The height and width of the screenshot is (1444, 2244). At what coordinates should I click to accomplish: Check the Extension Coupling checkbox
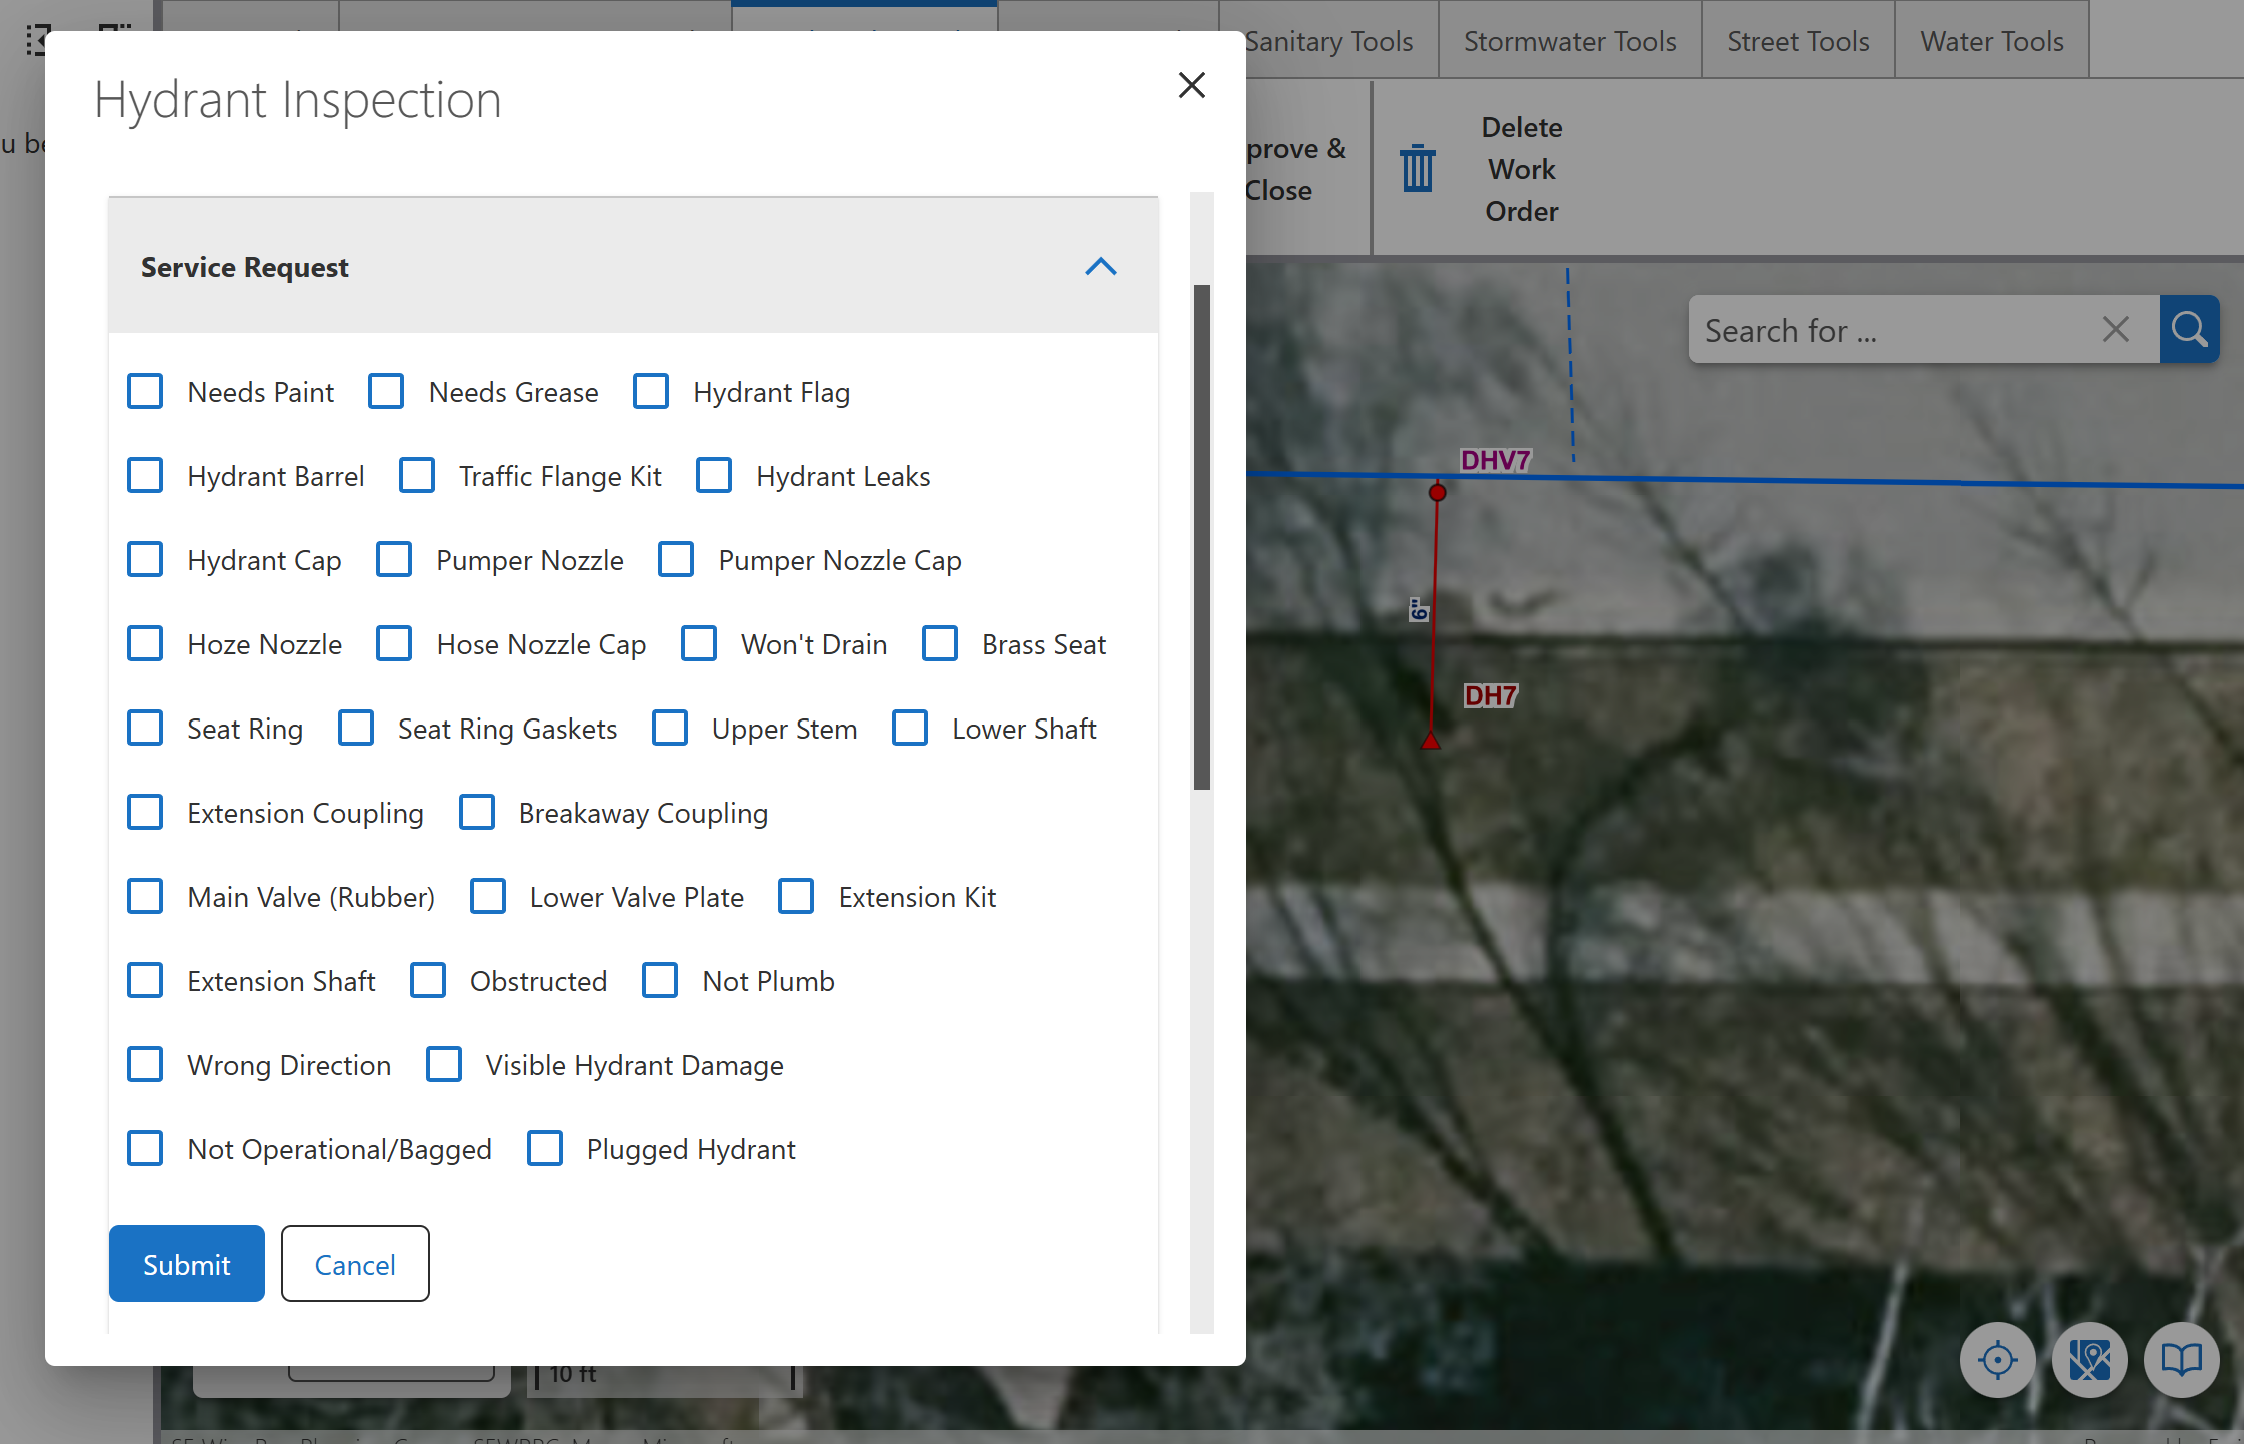point(145,812)
